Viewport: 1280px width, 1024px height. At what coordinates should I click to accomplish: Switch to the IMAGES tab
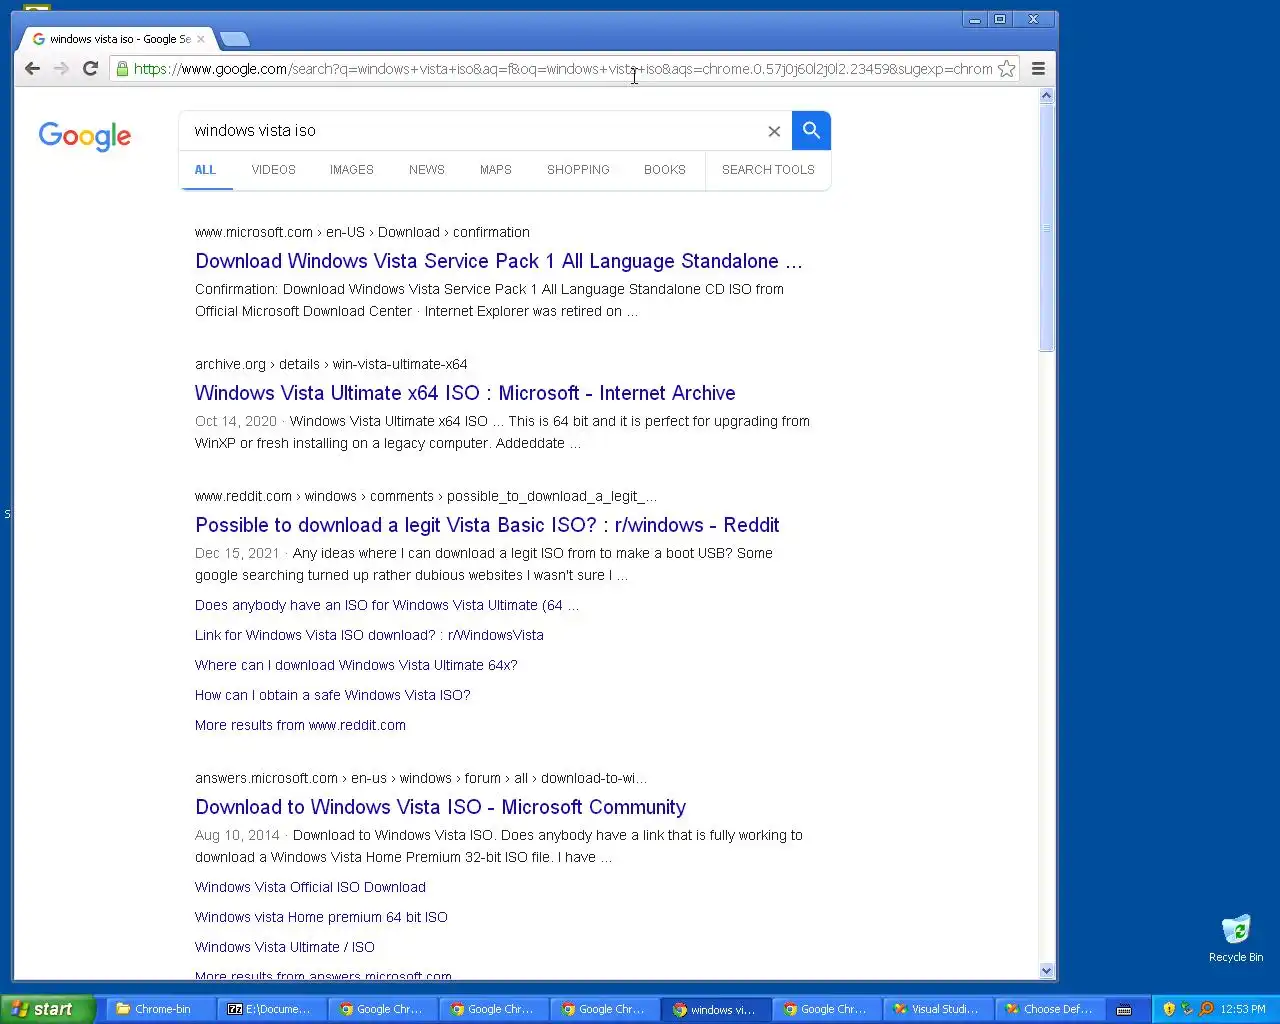coord(352,170)
